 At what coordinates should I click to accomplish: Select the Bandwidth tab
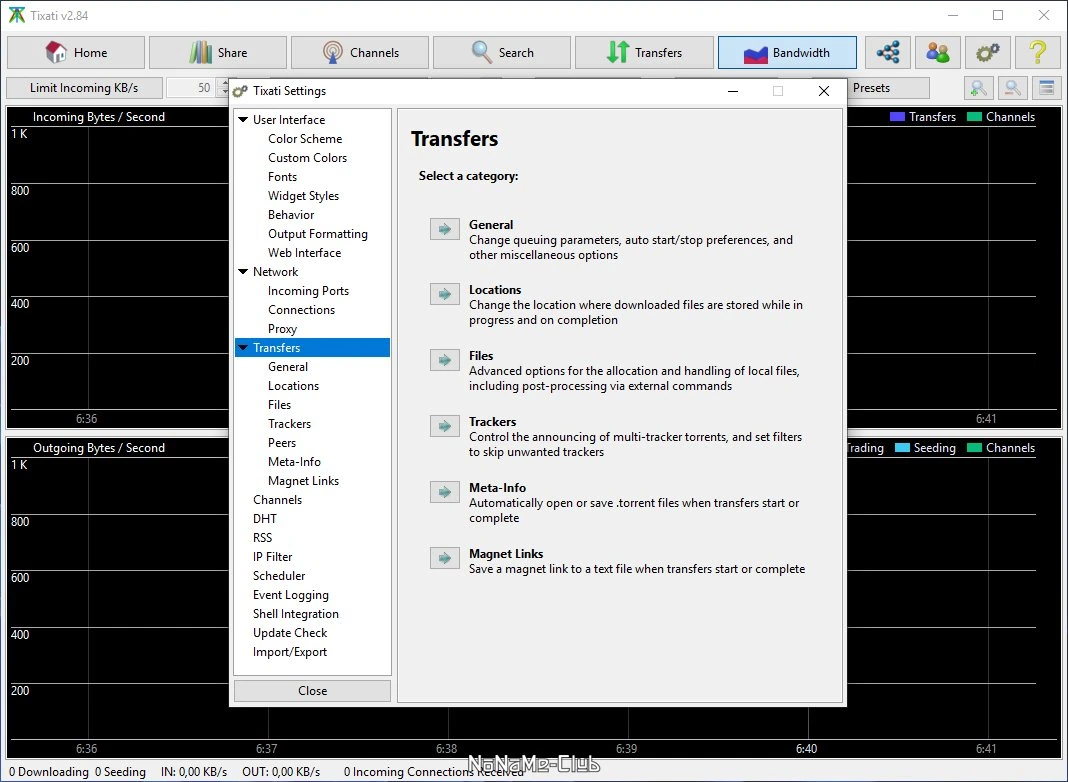tap(787, 52)
